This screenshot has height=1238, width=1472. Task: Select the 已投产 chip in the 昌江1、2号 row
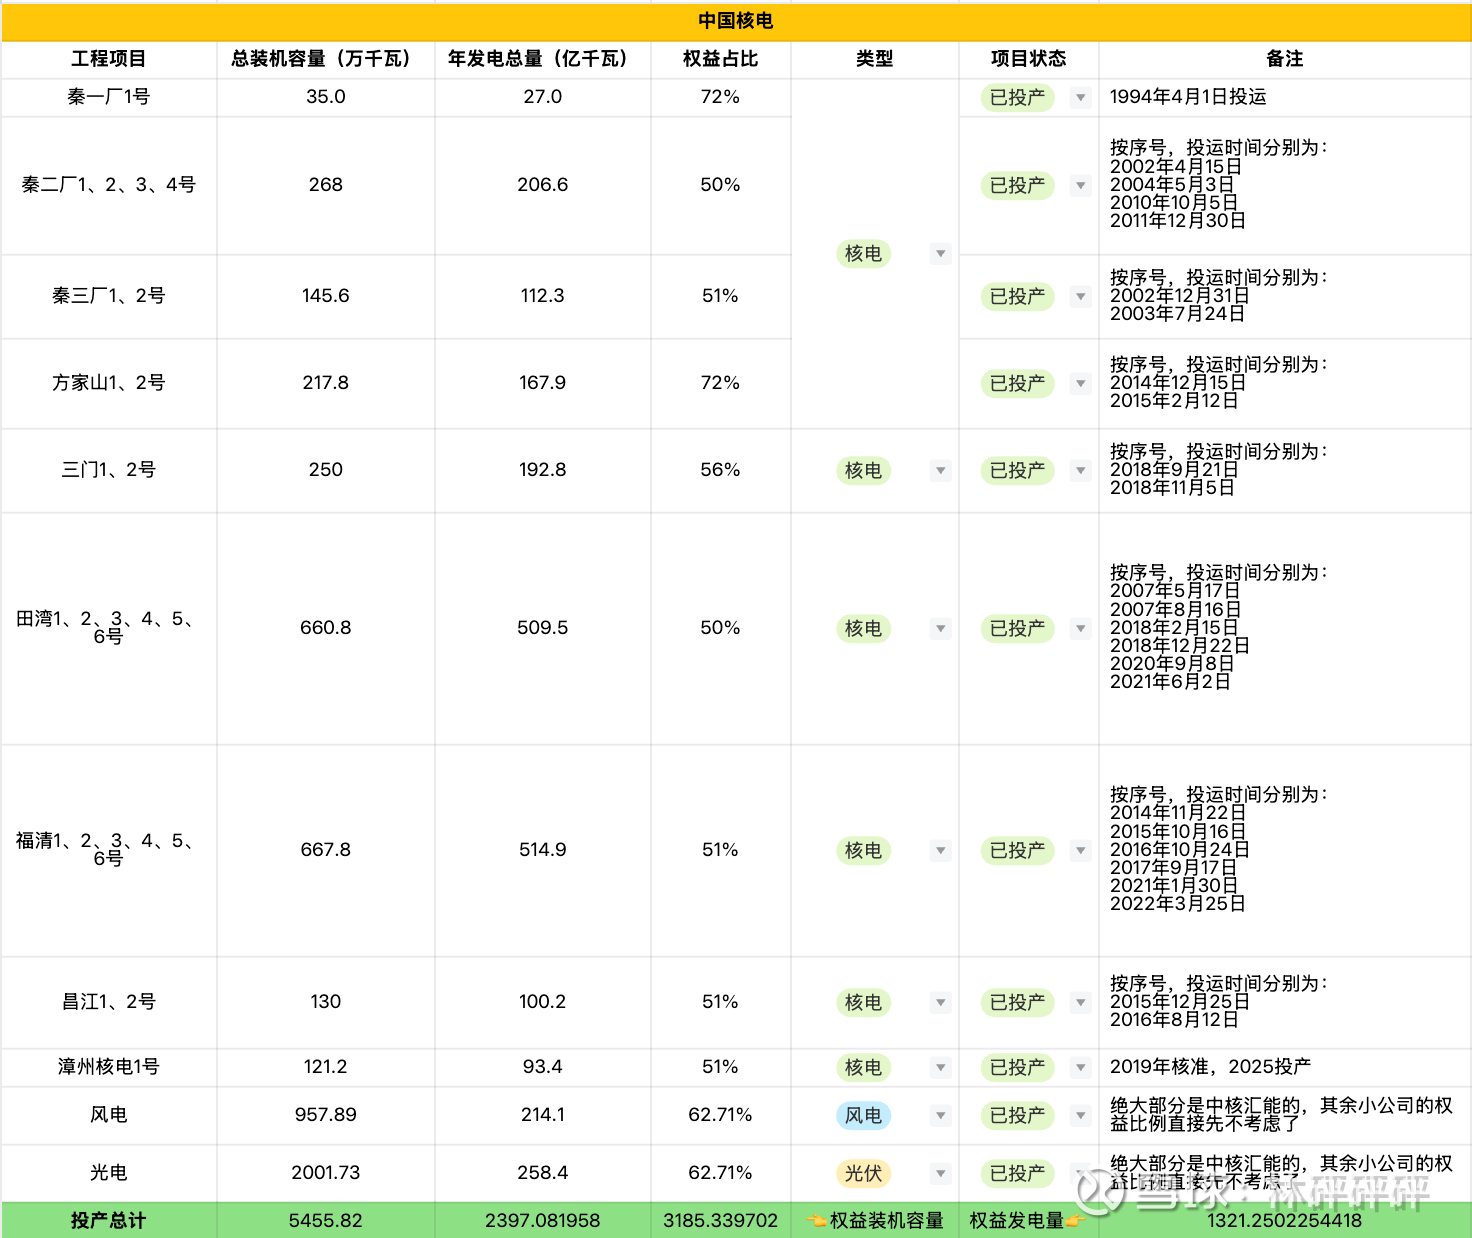coord(1017,1002)
